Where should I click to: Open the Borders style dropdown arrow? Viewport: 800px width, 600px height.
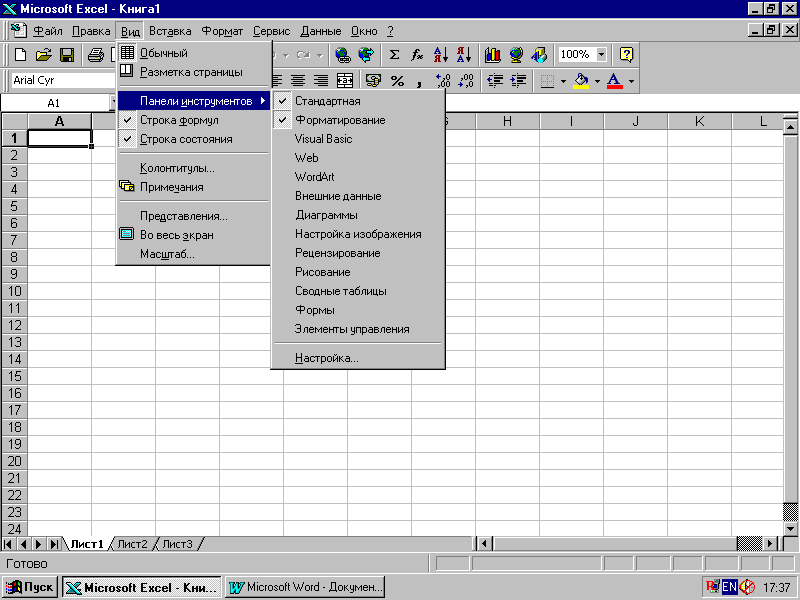point(563,81)
